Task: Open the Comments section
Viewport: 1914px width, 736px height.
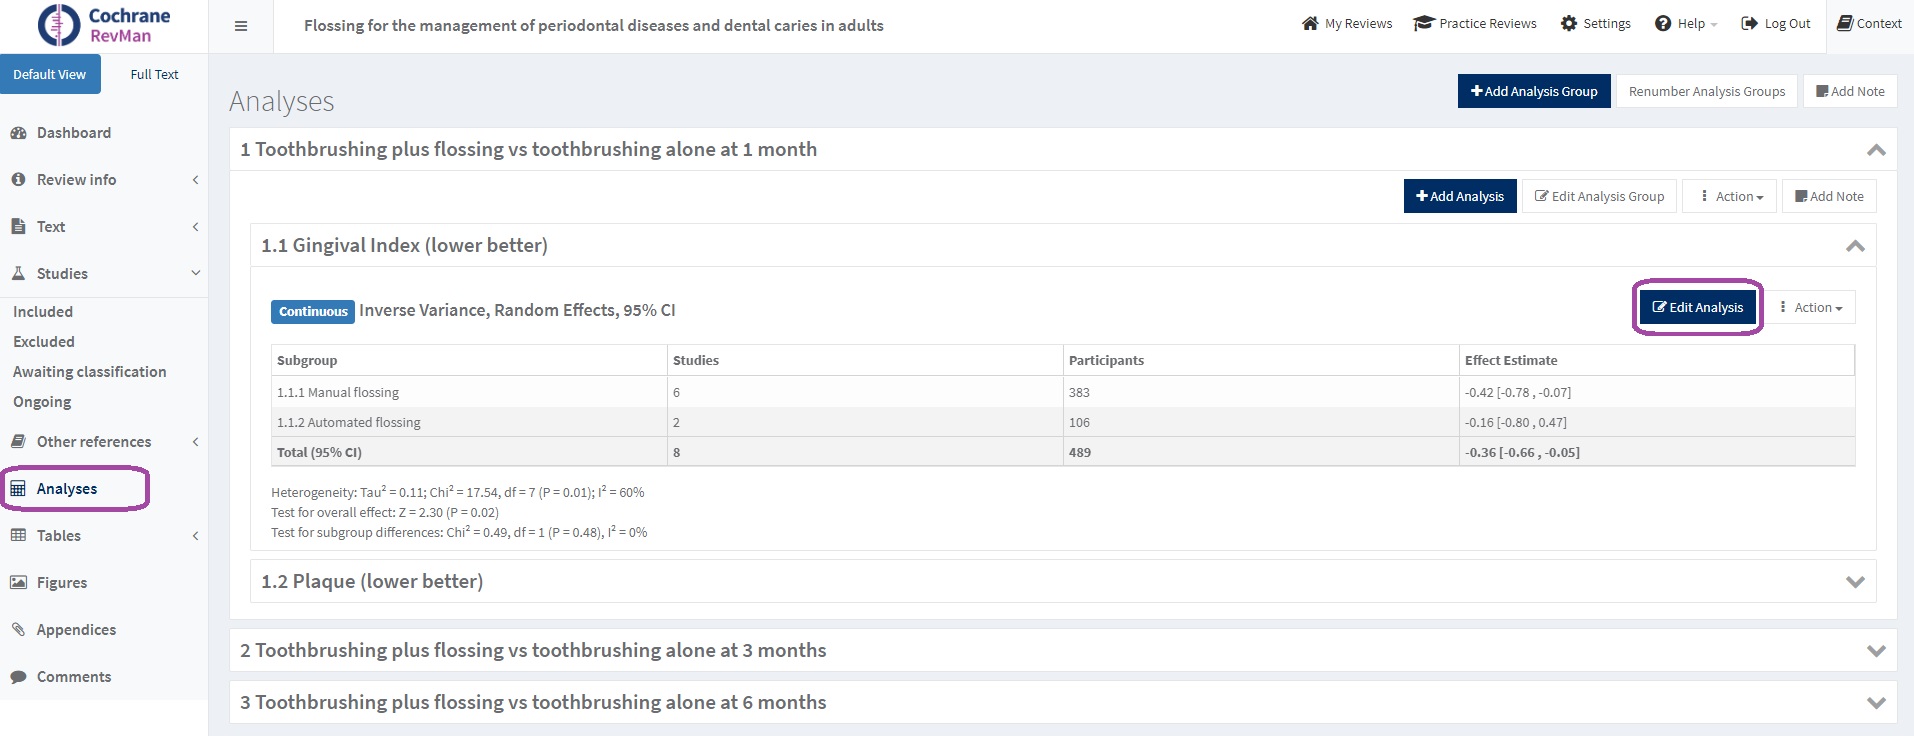Action: (x=73, y=677)
